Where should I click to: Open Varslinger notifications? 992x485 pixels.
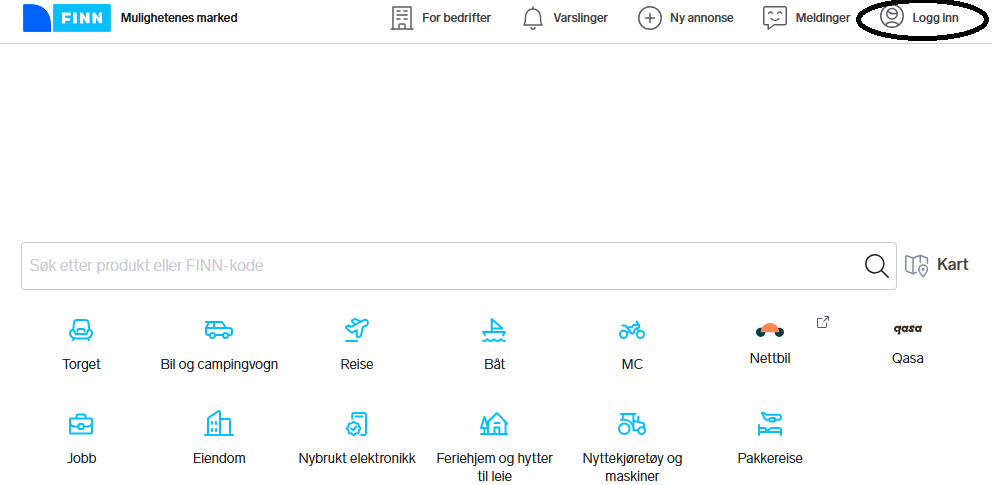[x=565, y=18]
